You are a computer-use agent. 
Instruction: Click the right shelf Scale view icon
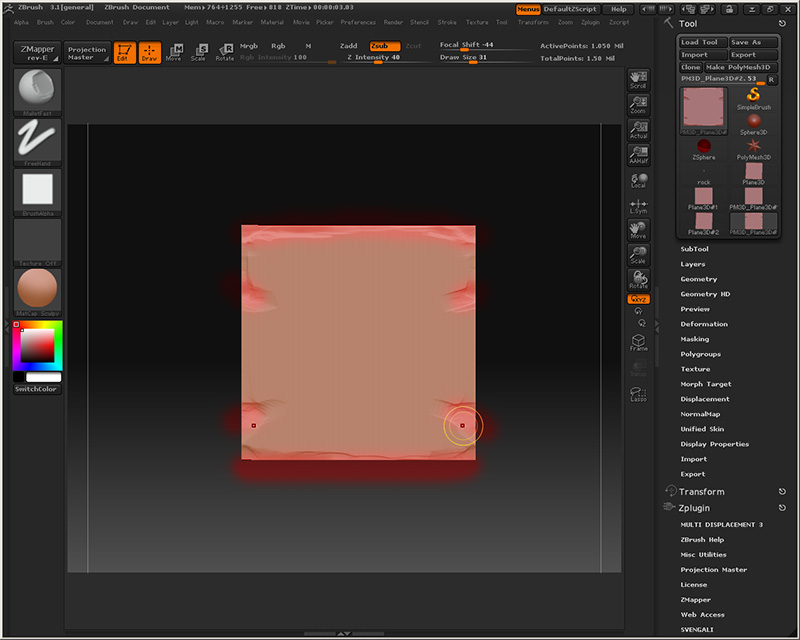click(638, 255)
